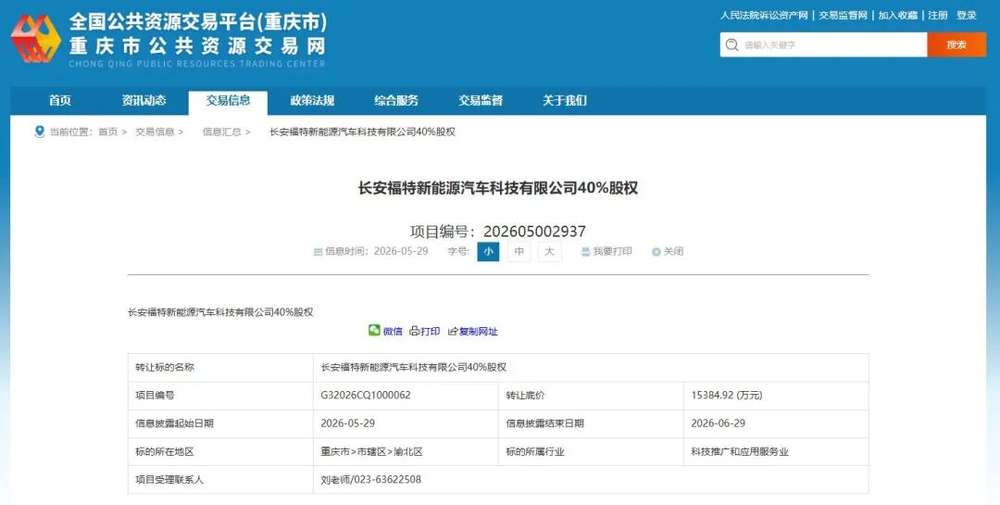Screen dimensions: 1000x505
Task: Open the 人民法院诉讼资产网 link
Action: (x=764, y=15)
